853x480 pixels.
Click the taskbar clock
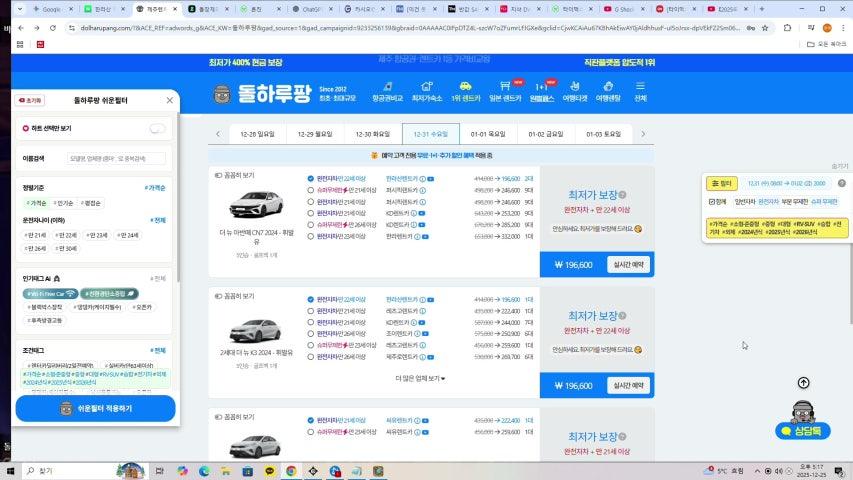pyautogui.click(x=811, y=471)
